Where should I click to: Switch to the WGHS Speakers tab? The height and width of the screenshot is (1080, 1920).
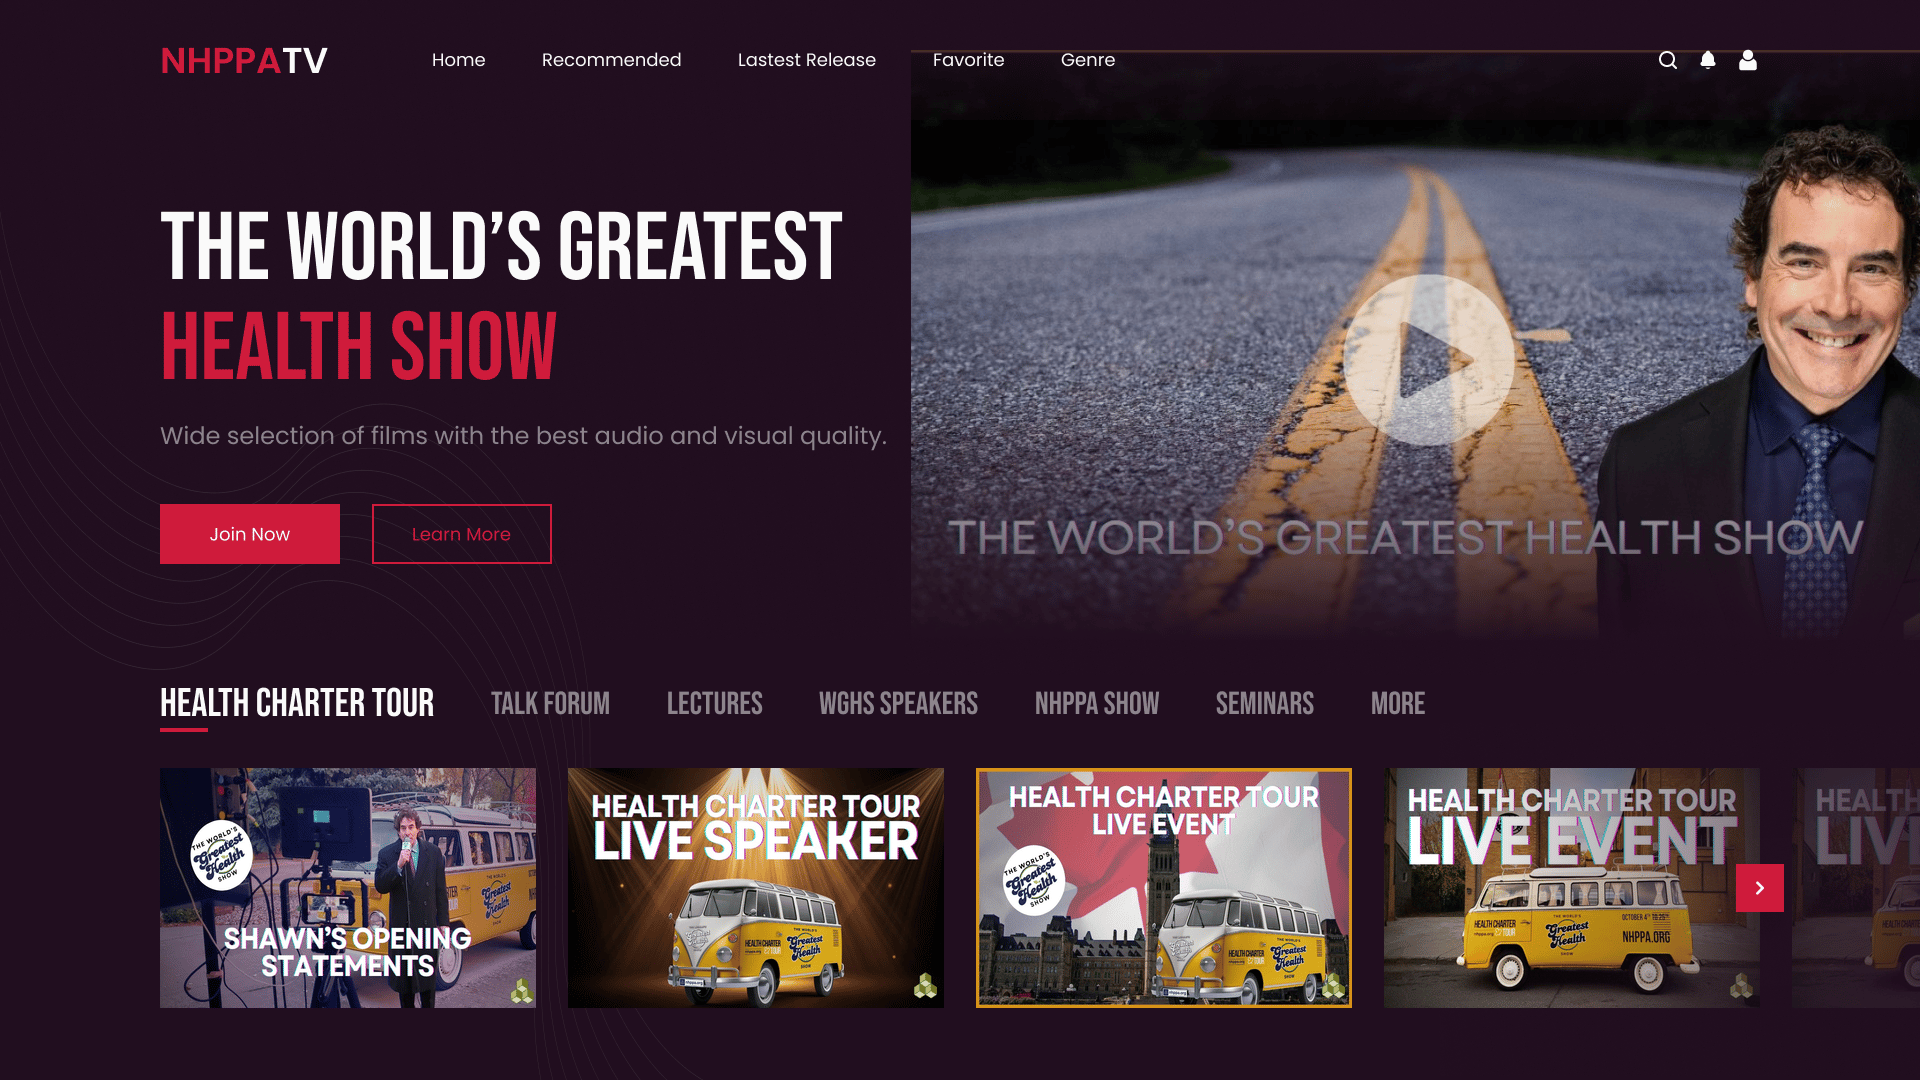click(899, 703)
